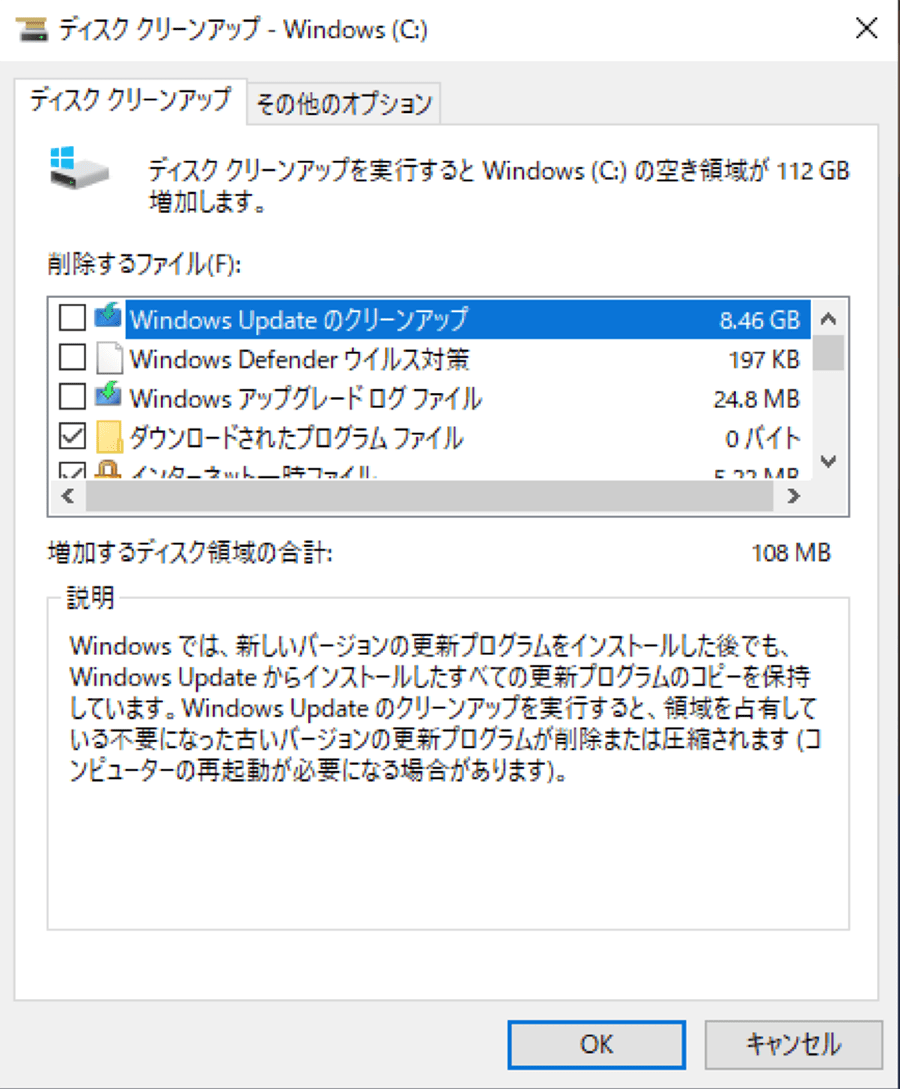Click the キャンセル button
The width and height of the screenshot is (900, 1089).
(x=794, y=1044)
